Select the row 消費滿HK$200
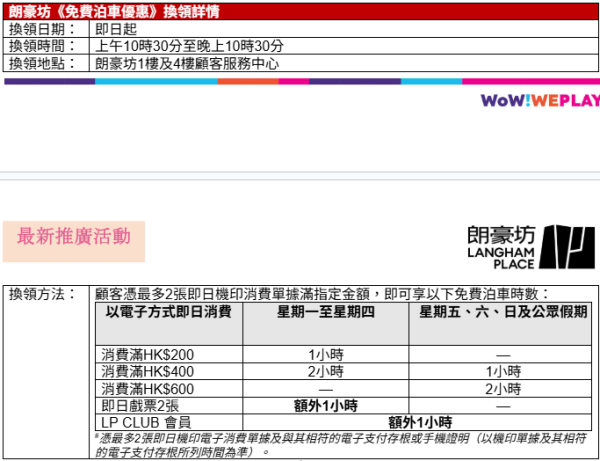This screenshot has height=461, width=600. coord(344,355)
